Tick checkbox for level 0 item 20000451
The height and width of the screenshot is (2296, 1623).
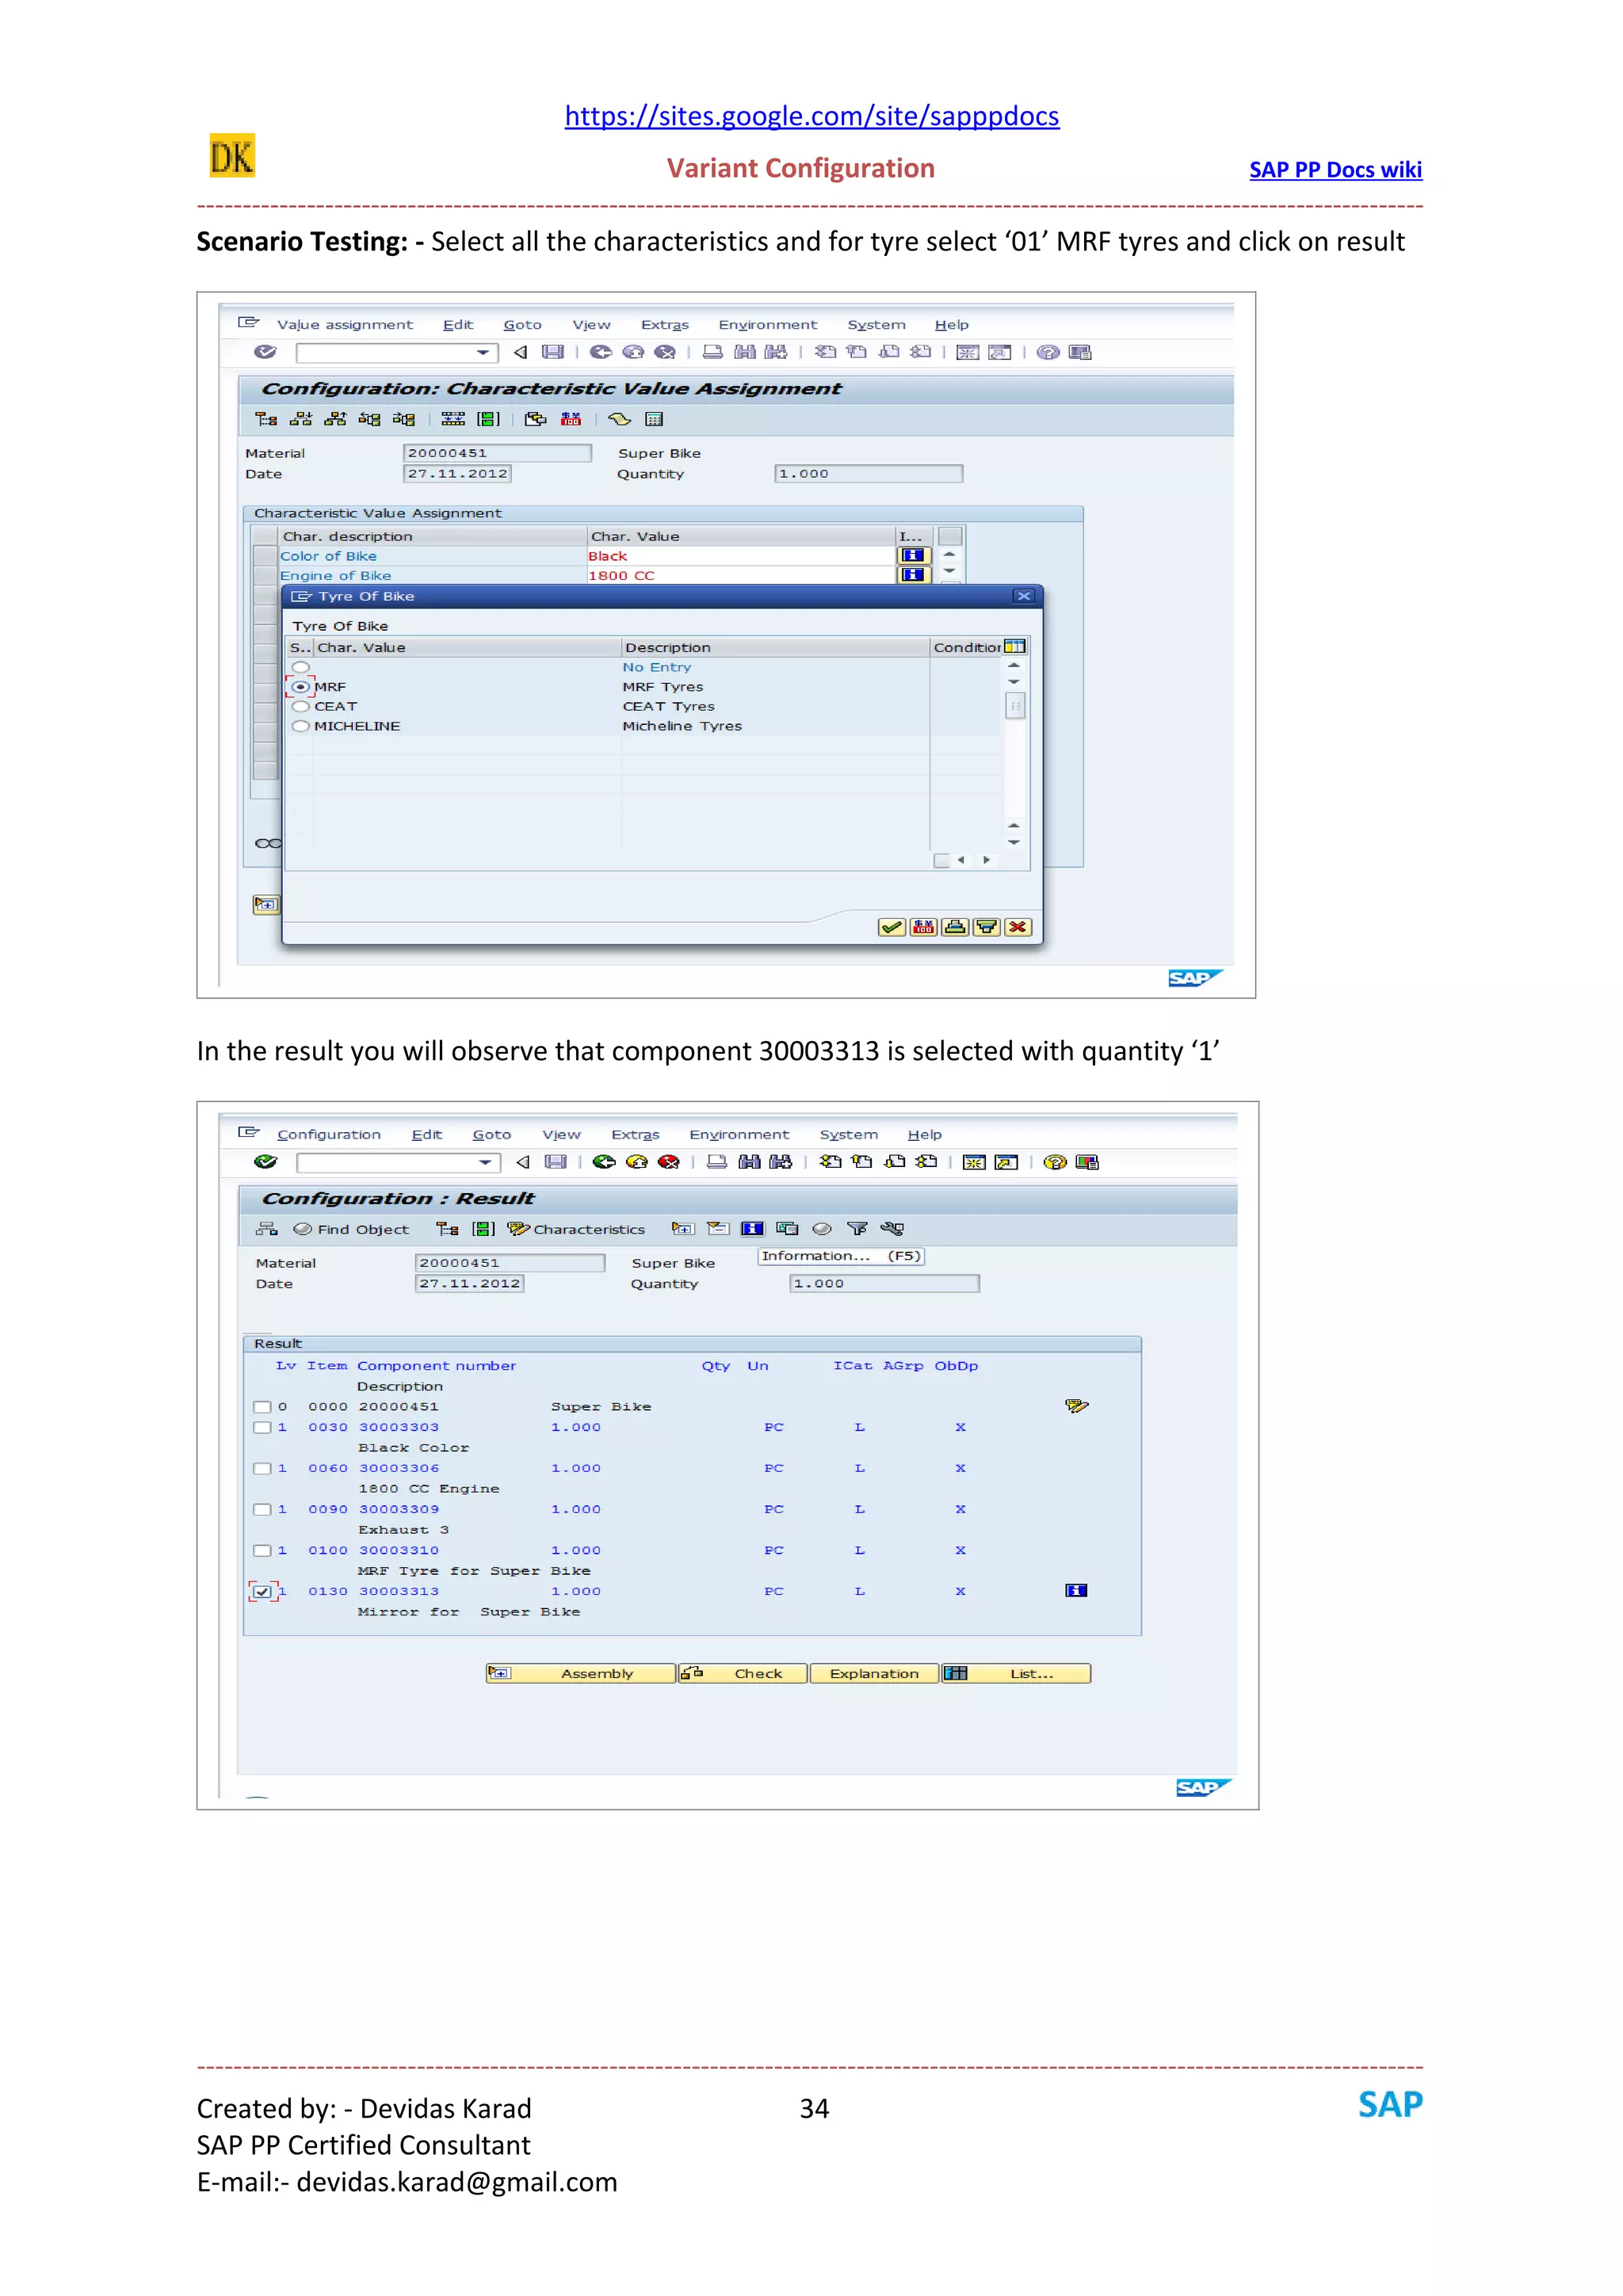coord(262,1407)
